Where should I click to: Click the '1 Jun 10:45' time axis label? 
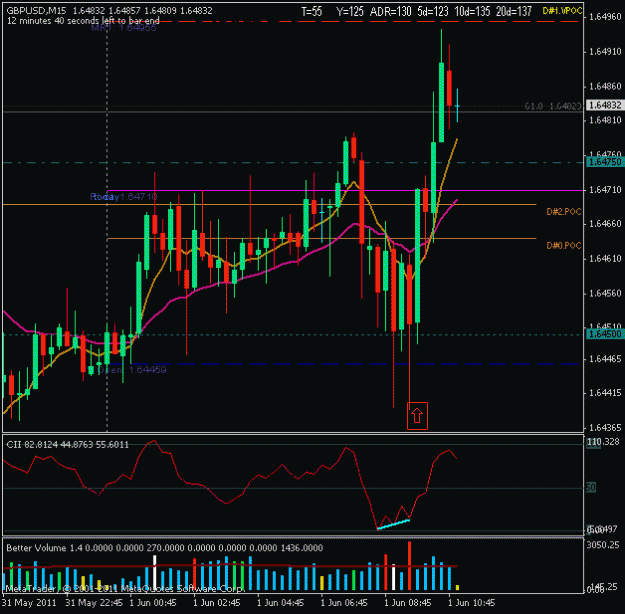click(x=472, y=602)
